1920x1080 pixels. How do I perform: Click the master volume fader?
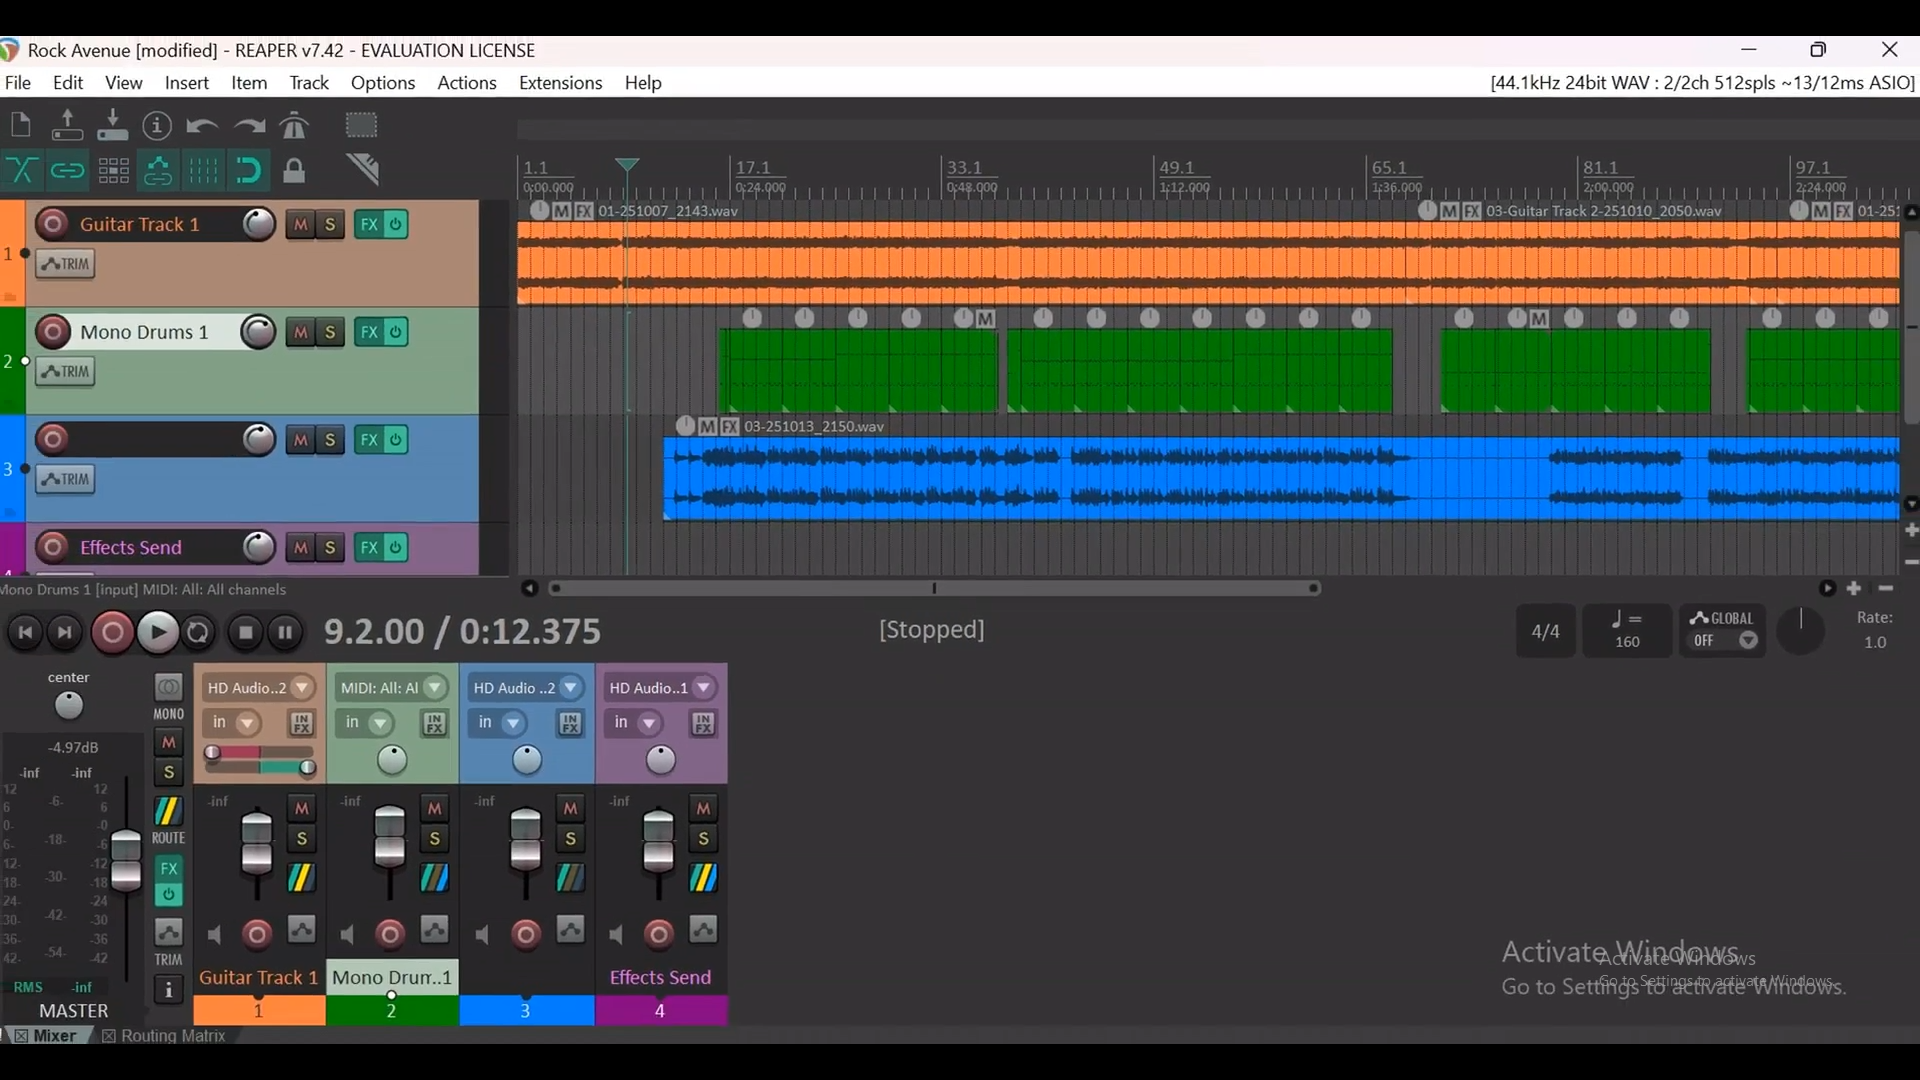[126, 860]
